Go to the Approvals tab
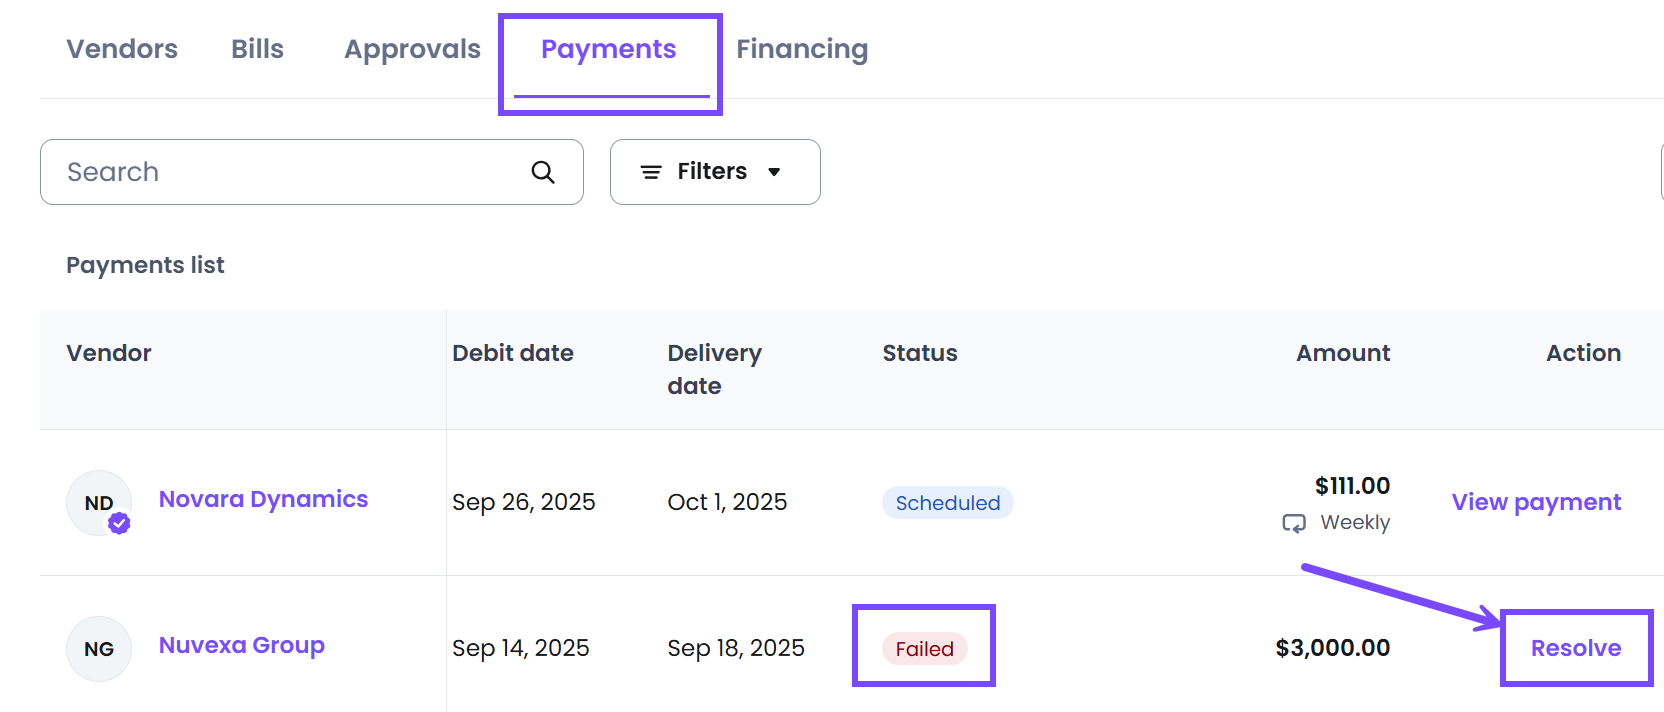This screenshot has height=712, width=1664. point(412,49)
